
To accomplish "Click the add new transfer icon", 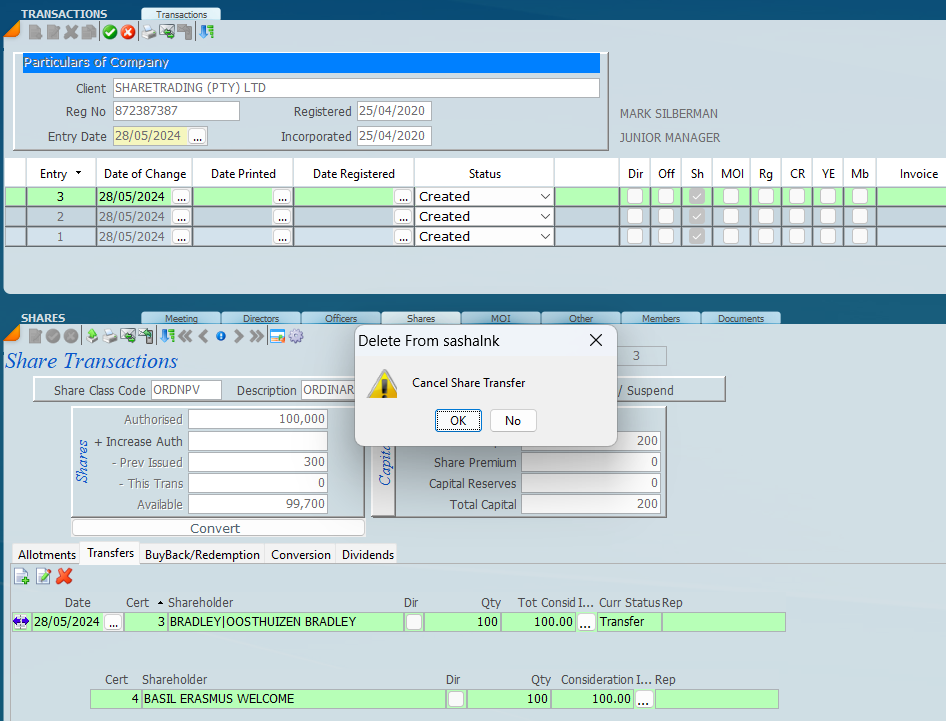I will tap(21, 576).
